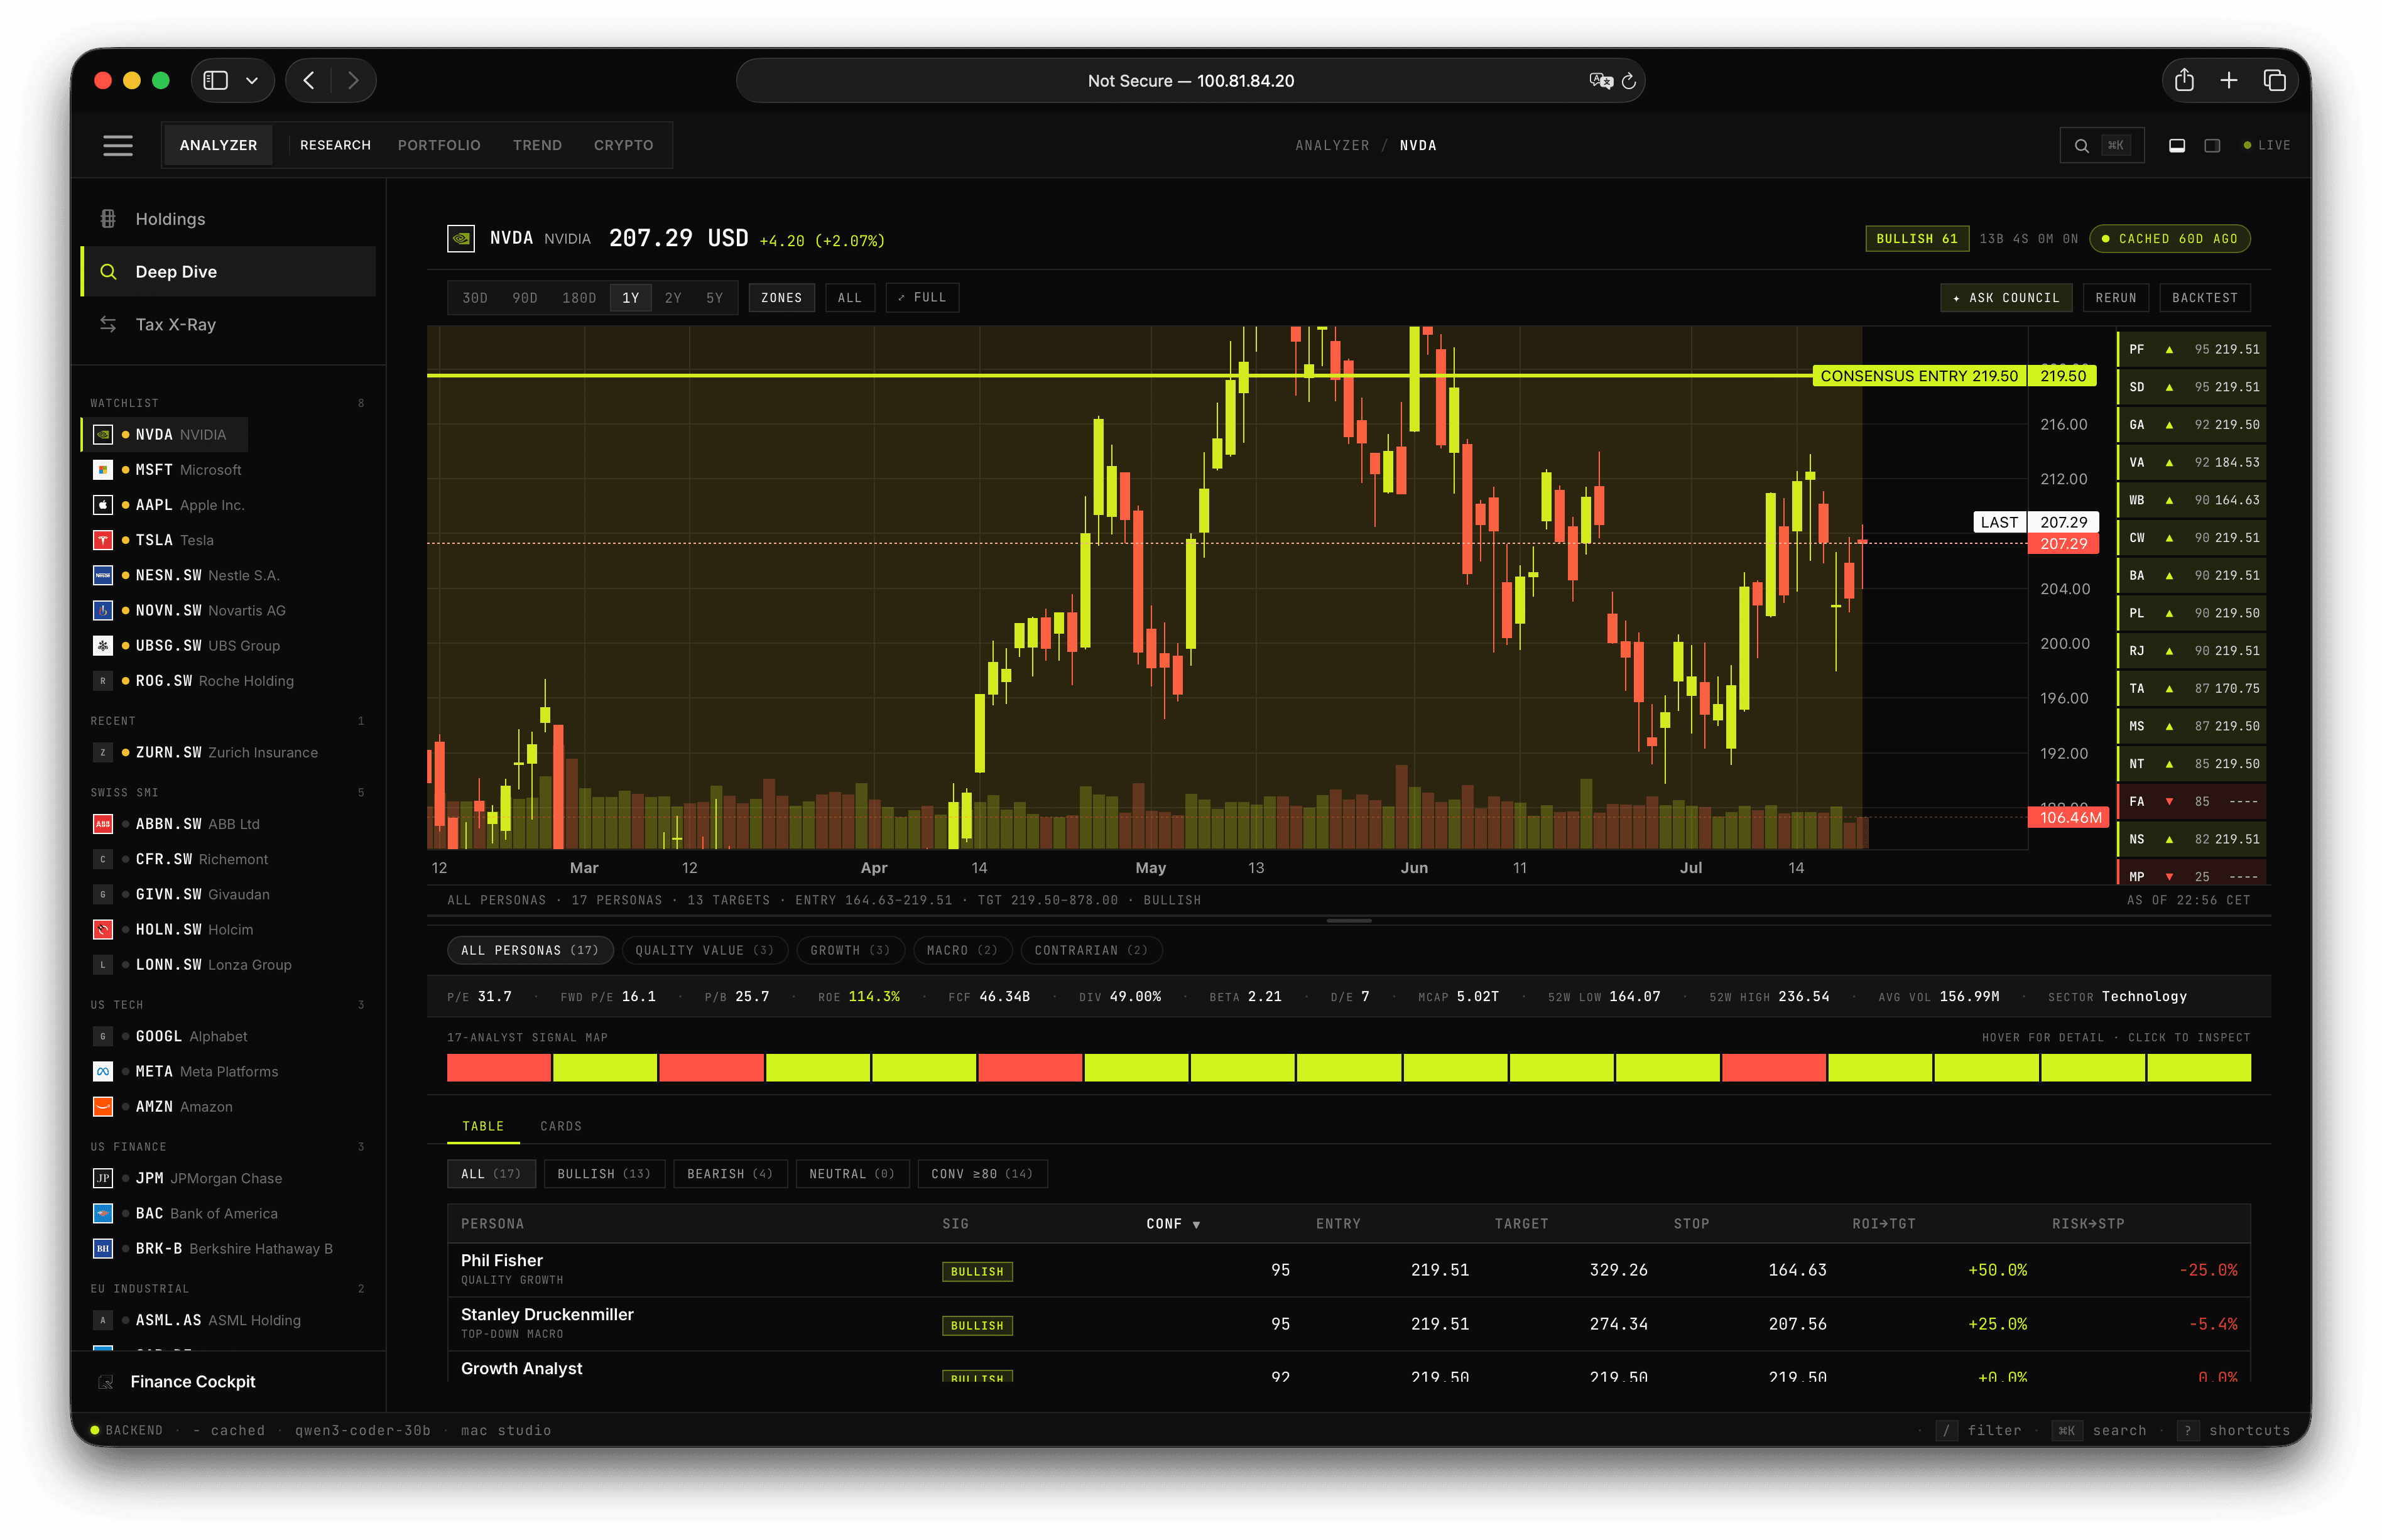Screen dimensions: 2382x1540
Task: Toggle the ALL chart option
Action: pos(849,298)
